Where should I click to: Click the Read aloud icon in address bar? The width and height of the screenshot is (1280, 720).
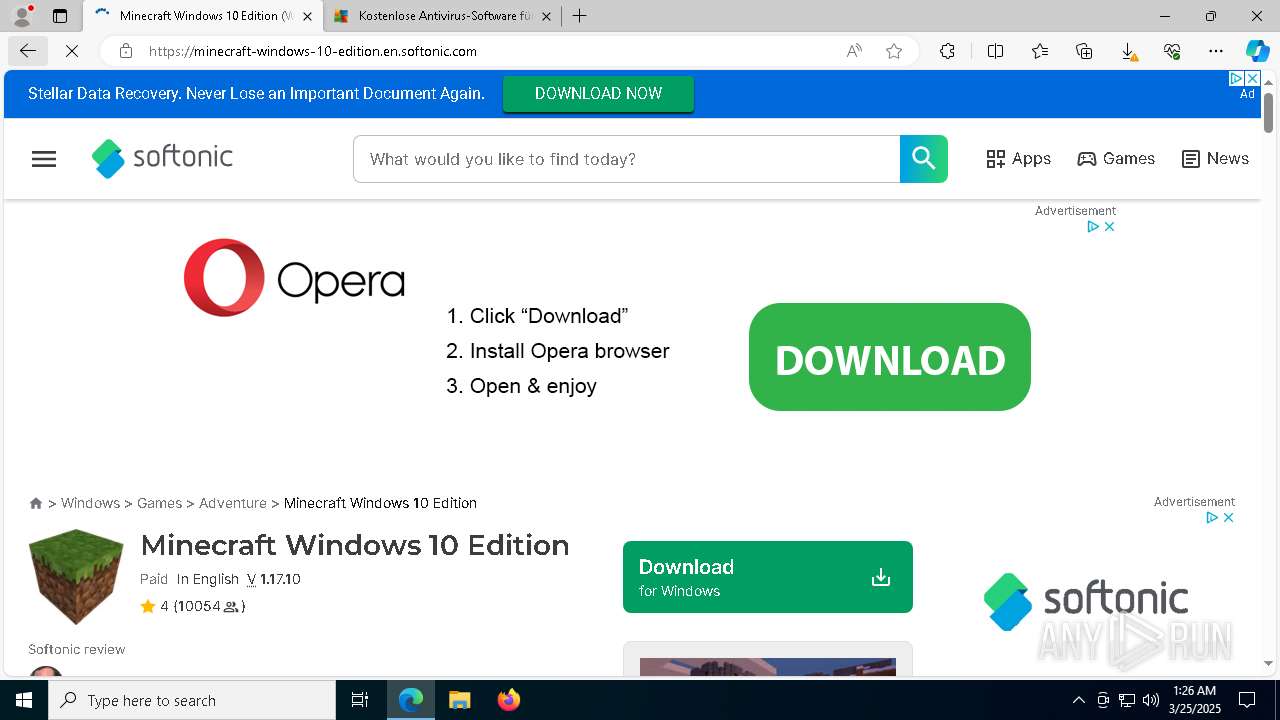tap(854, 51)
